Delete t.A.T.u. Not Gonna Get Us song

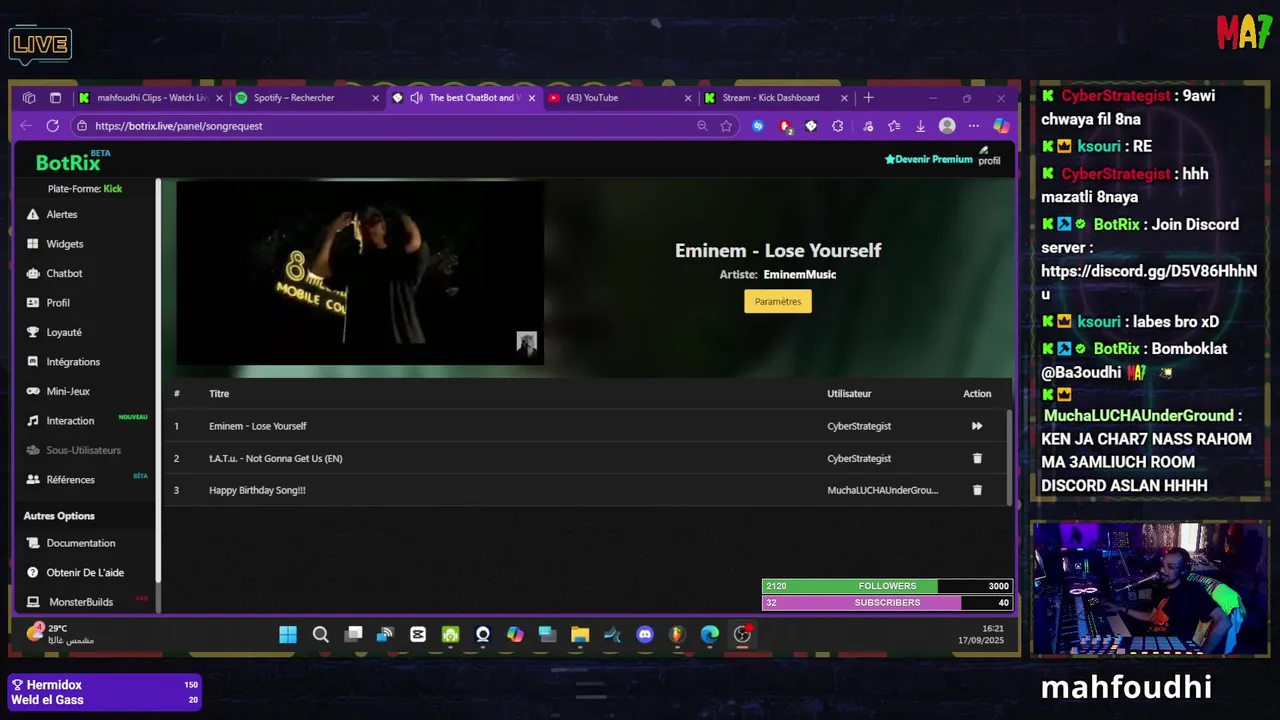click(977, 458)
